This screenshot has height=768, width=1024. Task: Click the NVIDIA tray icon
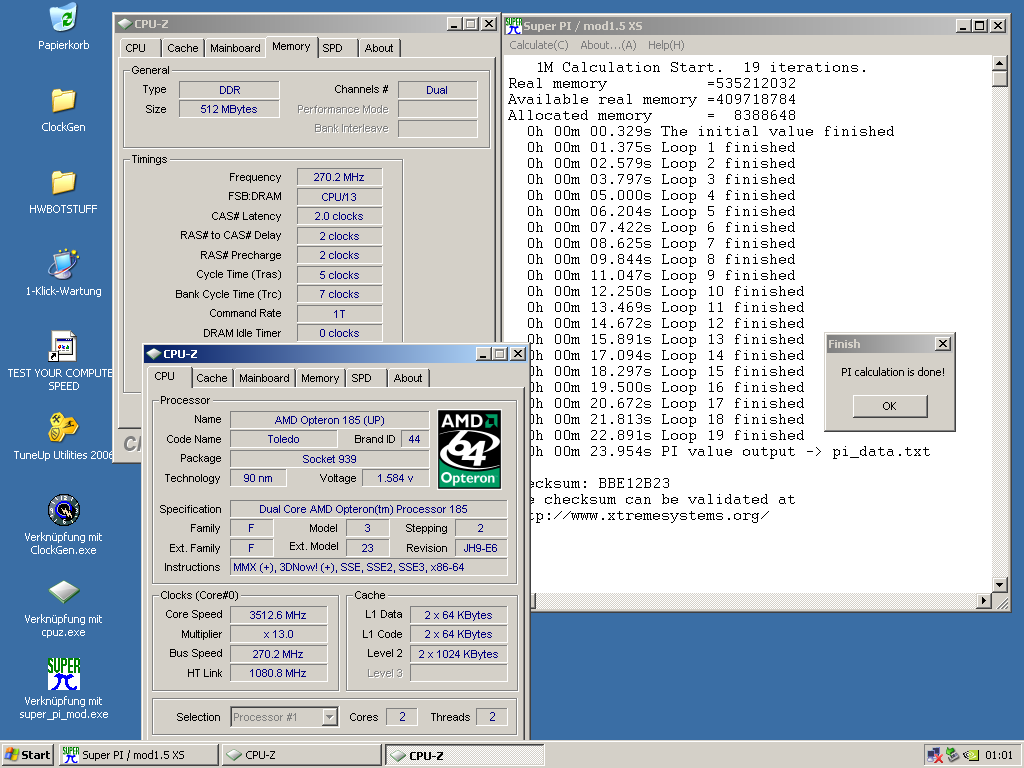(x=971, y=755)
